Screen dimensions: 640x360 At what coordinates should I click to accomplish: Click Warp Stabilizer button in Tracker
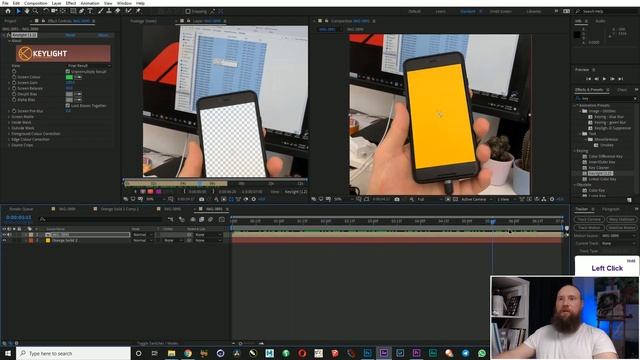[x=621, y=220]
